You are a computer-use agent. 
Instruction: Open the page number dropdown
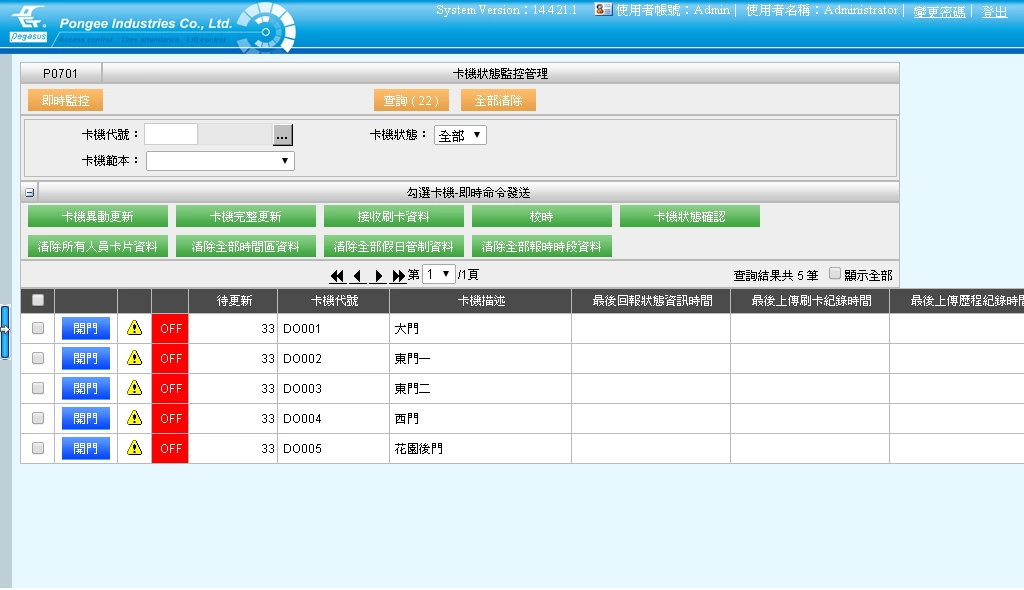coord(438,273)
